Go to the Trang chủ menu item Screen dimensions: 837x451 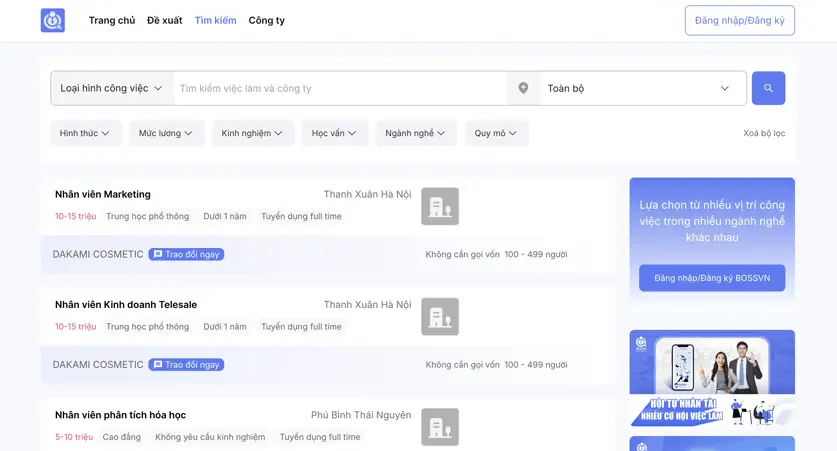click(112, 20)
